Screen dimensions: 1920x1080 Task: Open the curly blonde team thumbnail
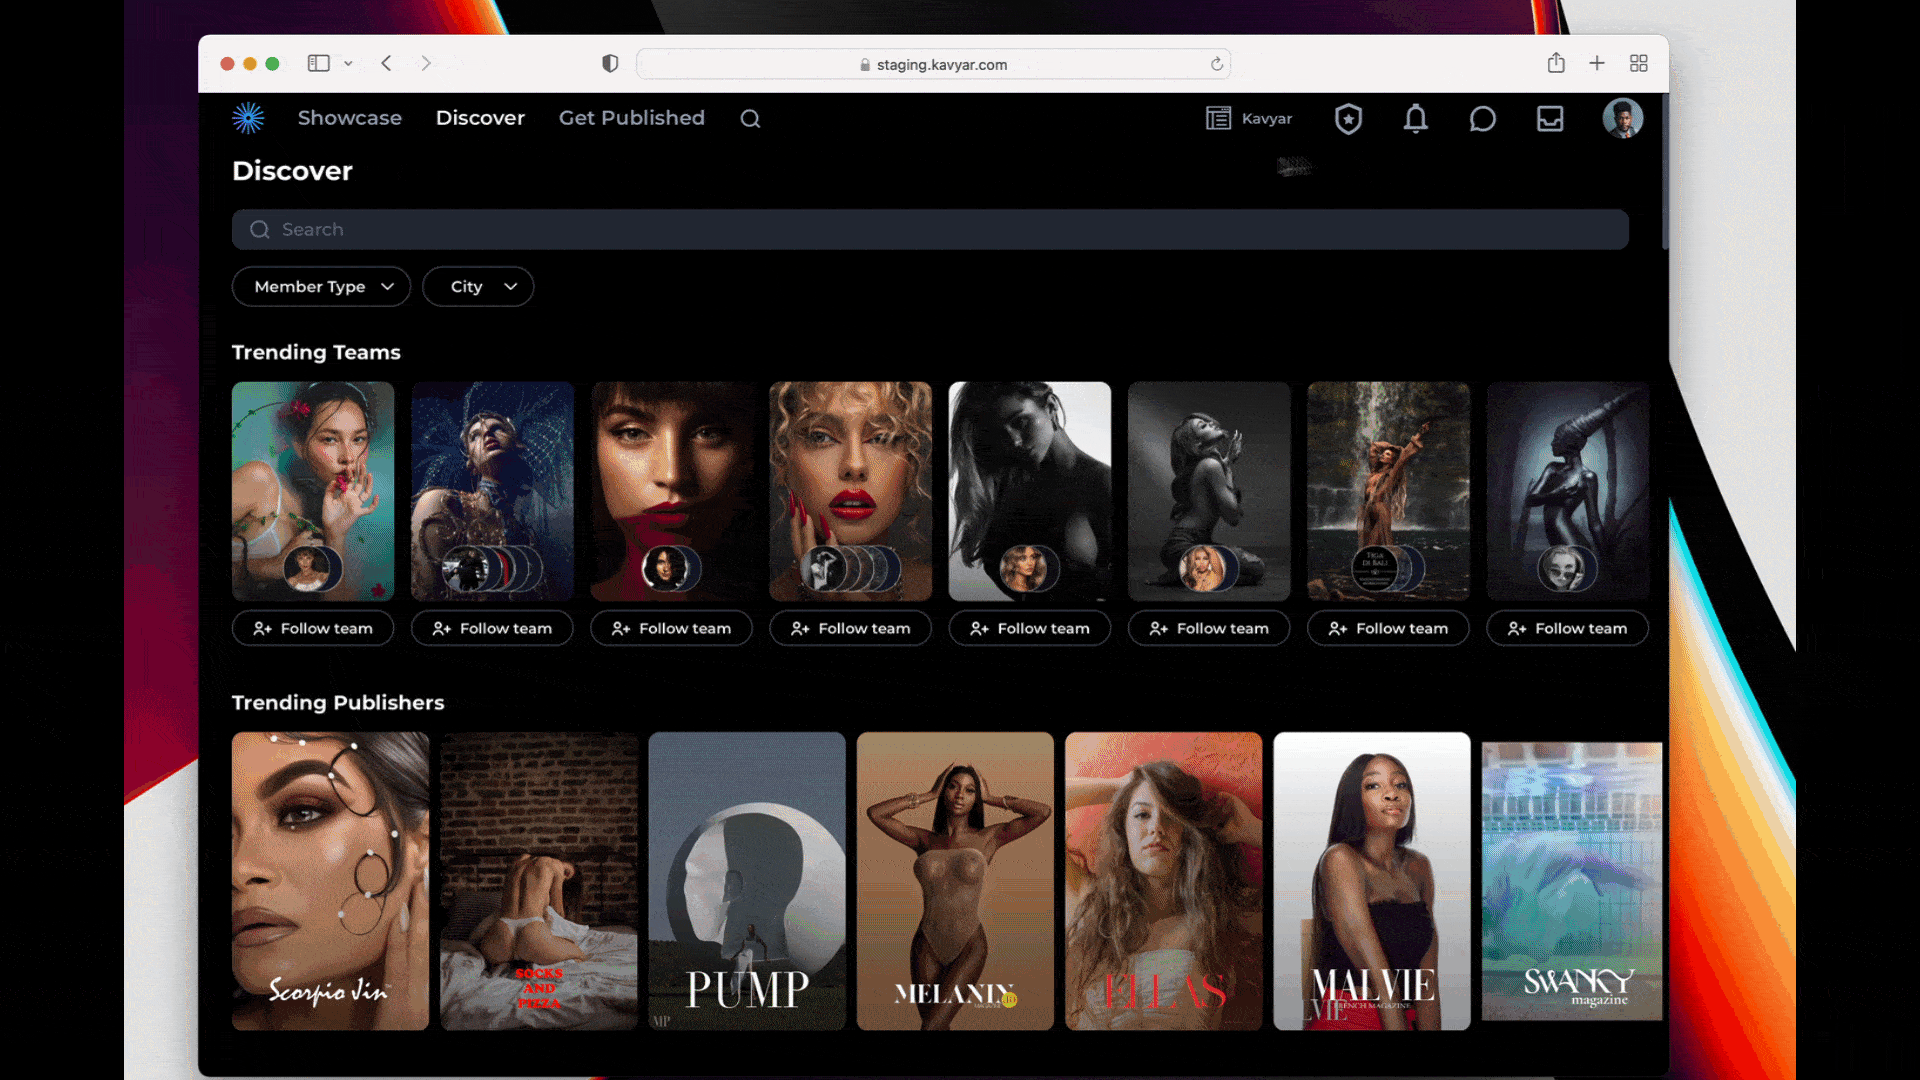tap(850, 491)
